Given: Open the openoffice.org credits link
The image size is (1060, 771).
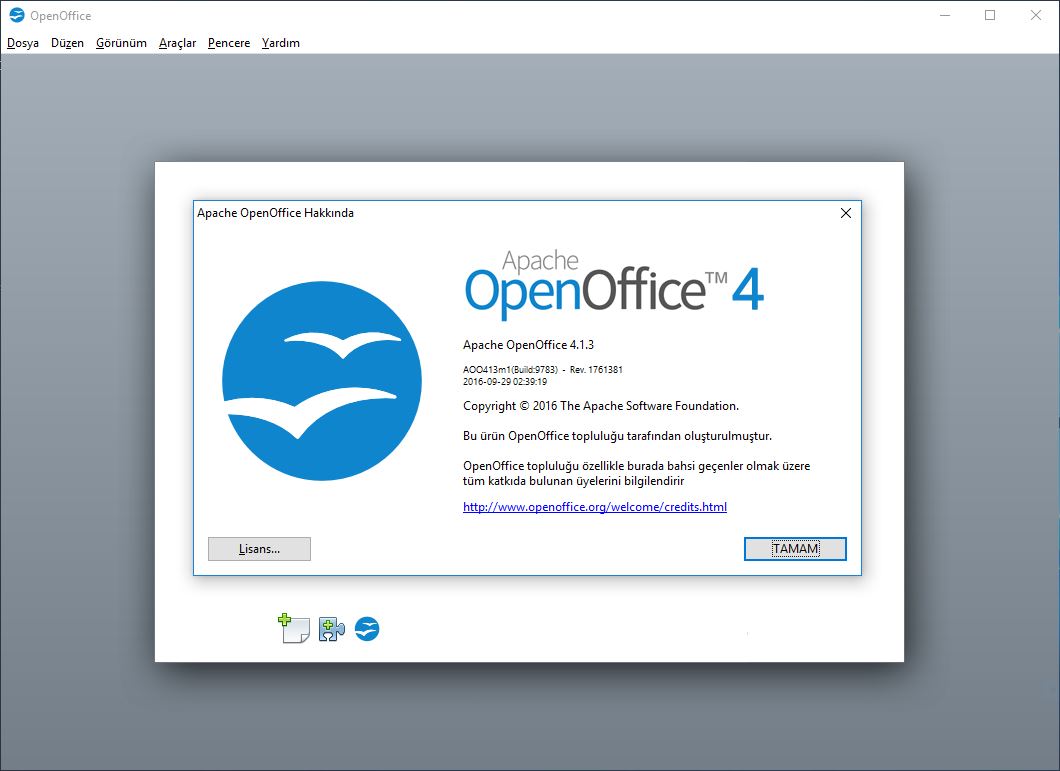Looking at the screenshot, I should point(595,507).
